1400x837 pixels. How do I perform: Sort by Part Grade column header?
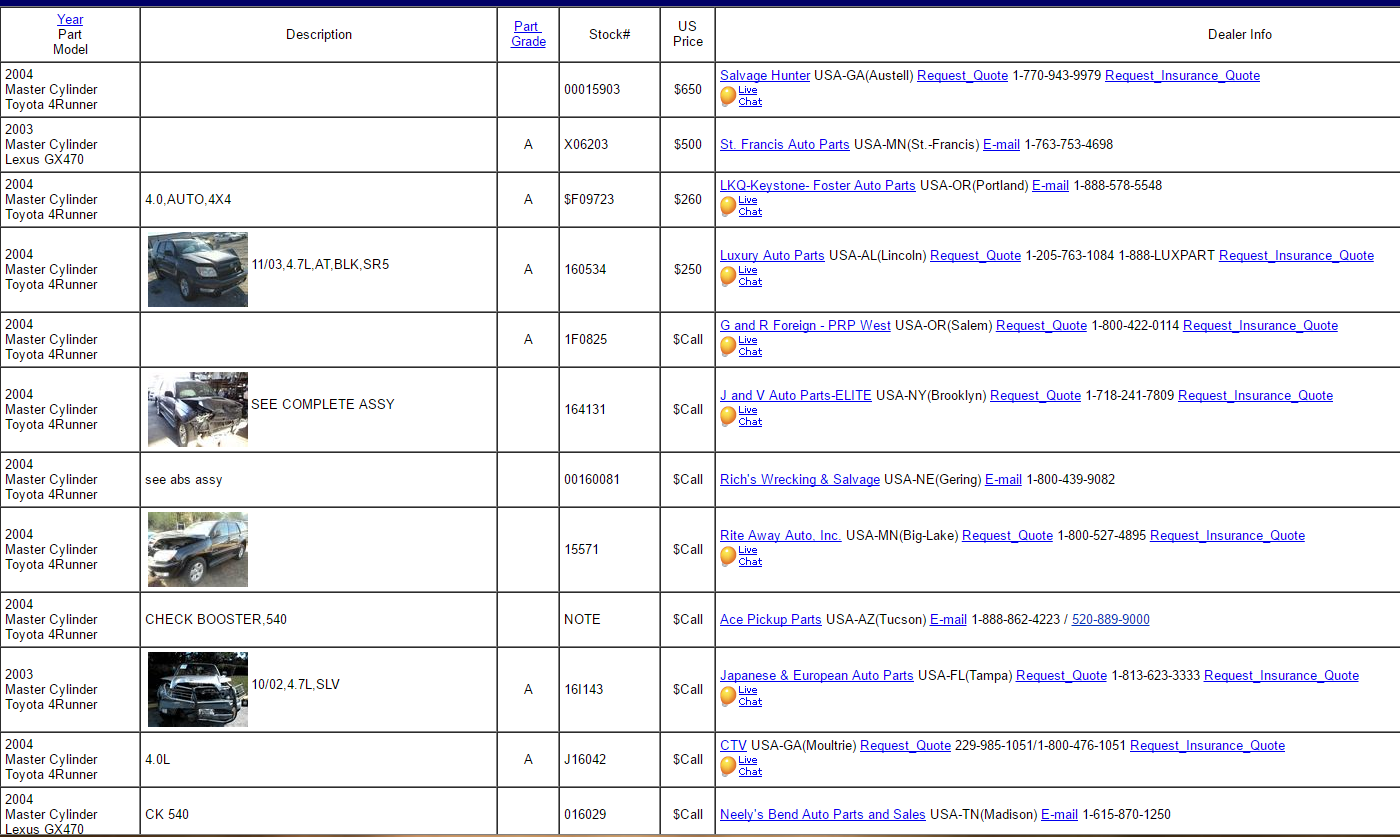pos(528,34)
